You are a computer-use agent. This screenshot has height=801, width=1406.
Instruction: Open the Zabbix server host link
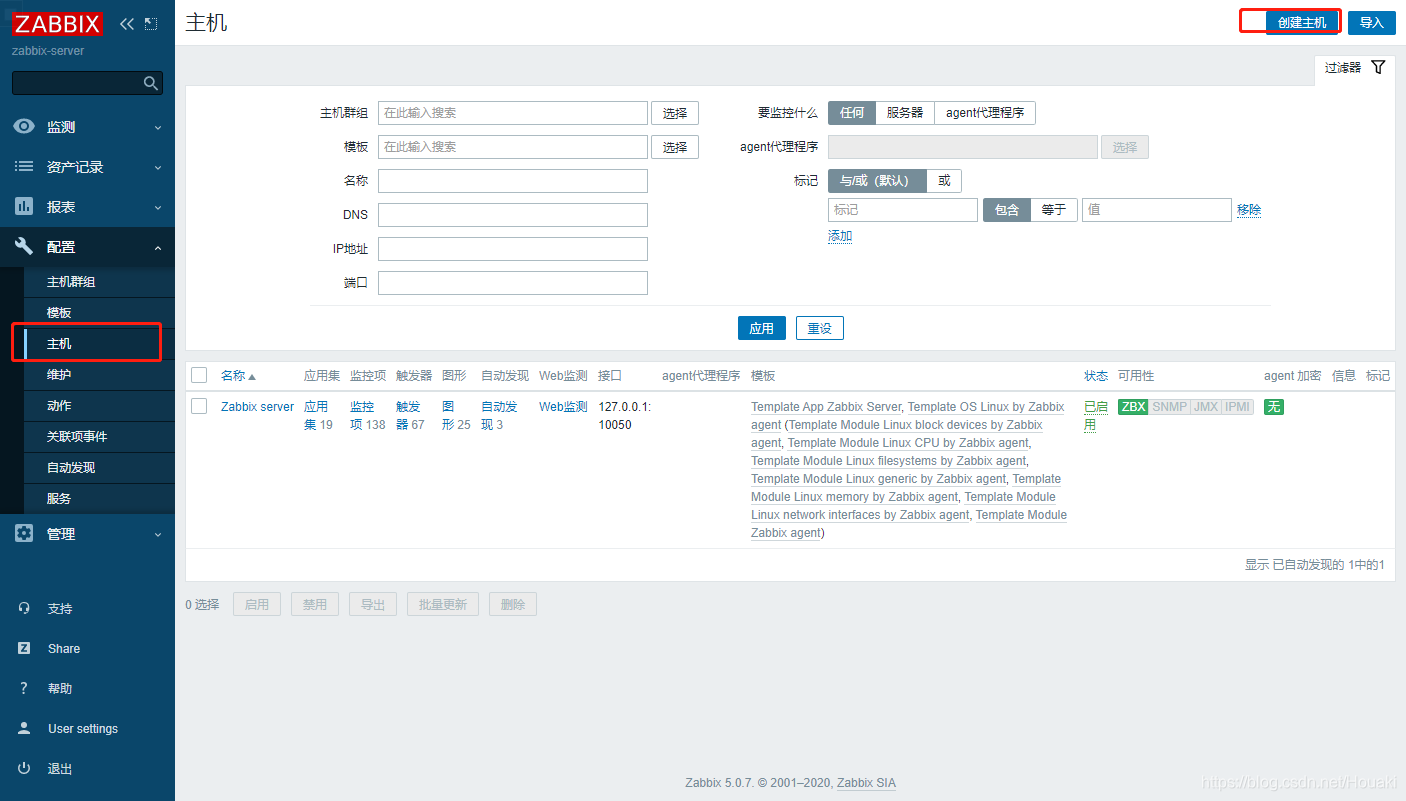(x=258, y=407)
